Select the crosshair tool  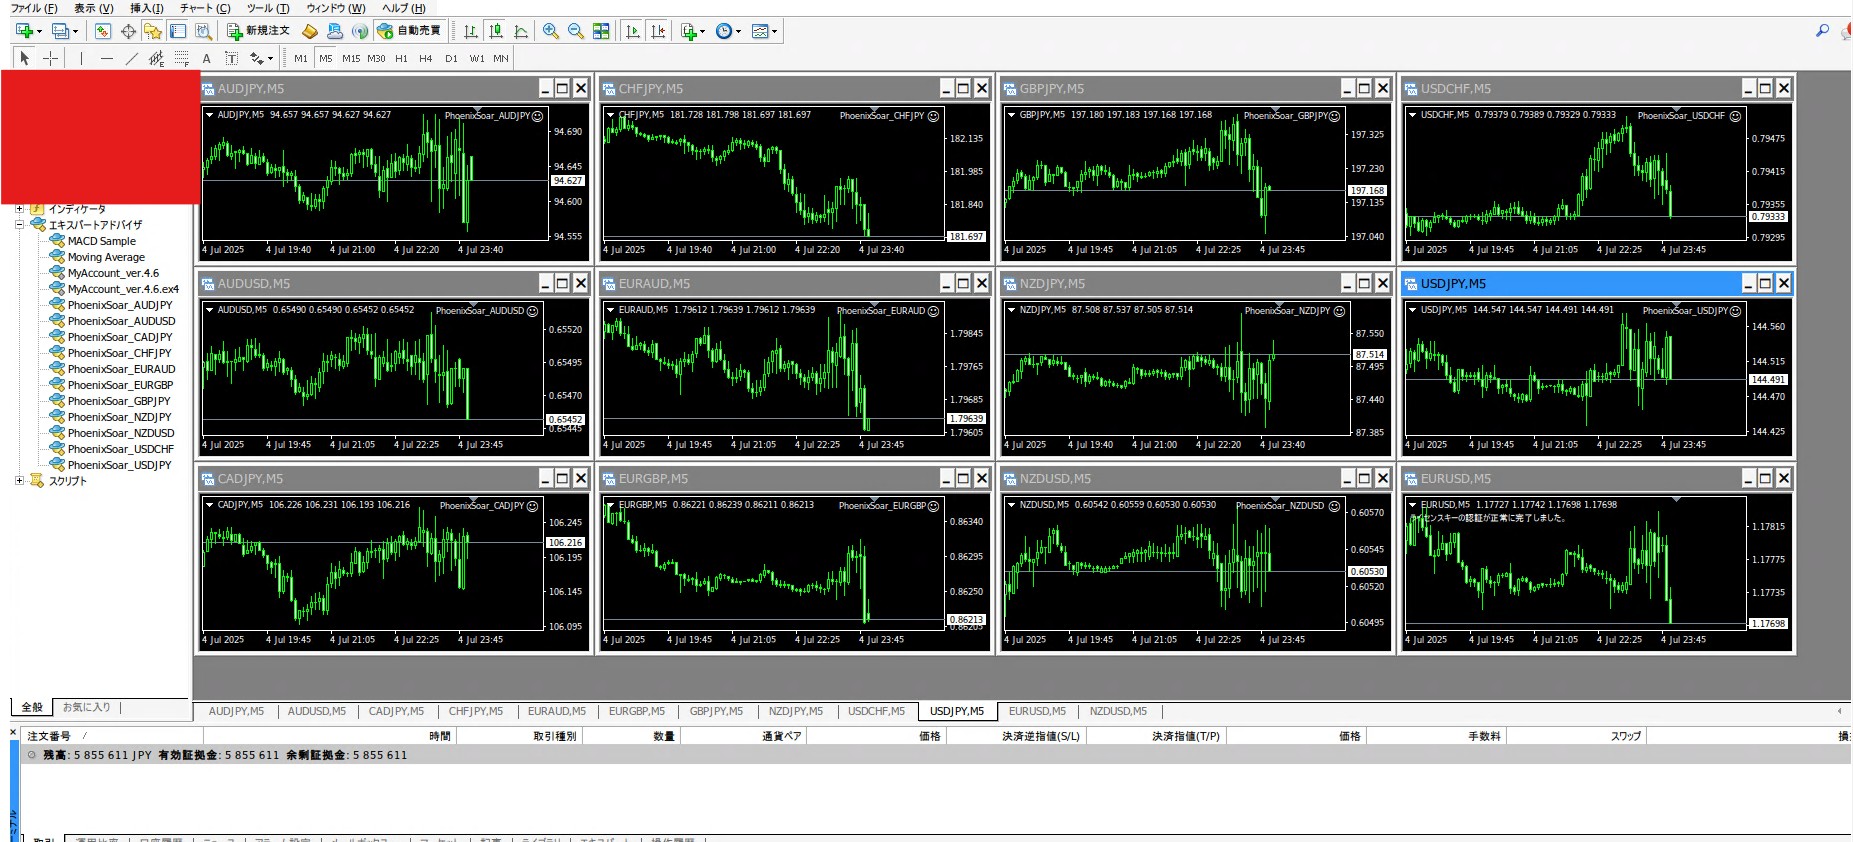[x=50, y=58]
